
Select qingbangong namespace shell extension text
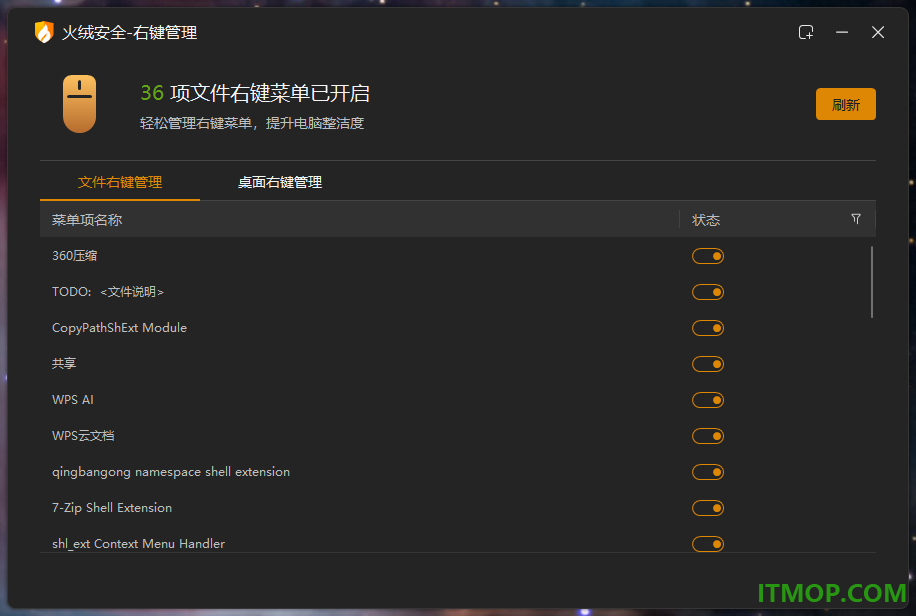[171, 472]
